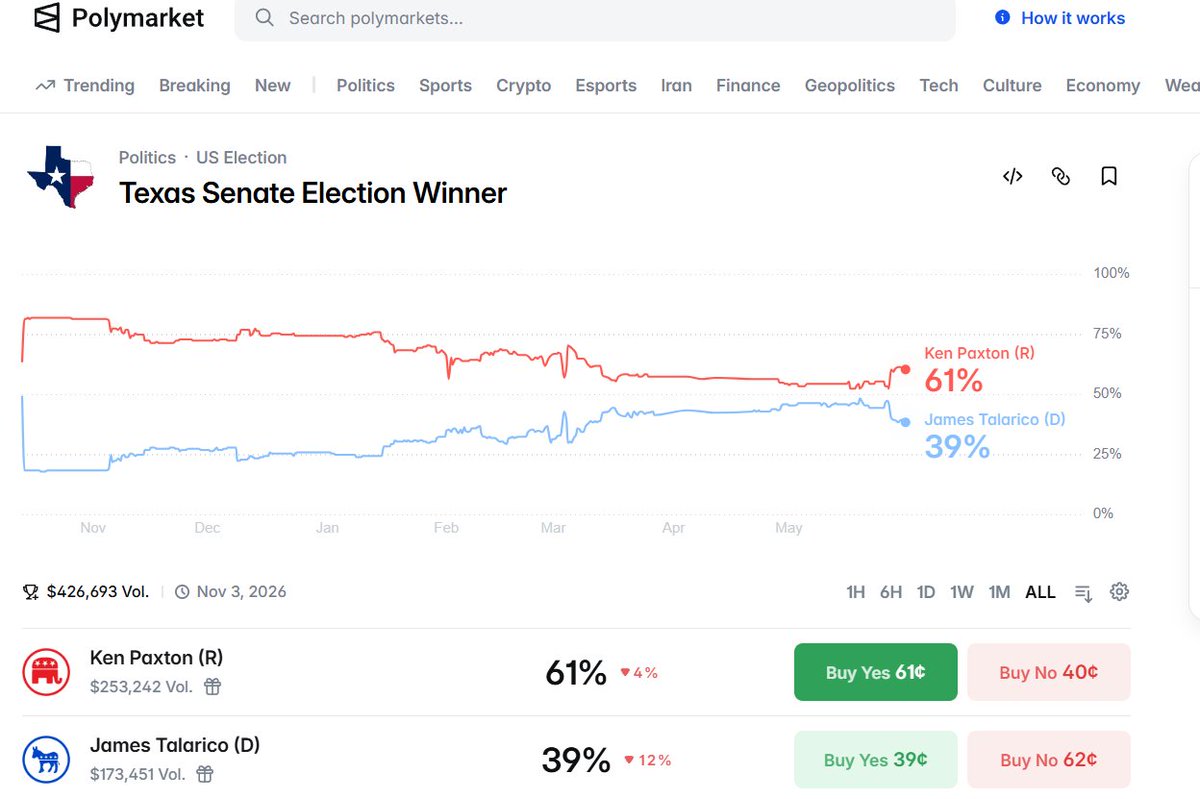
Task: Select the 1H chart timeframe
Action: click(x=855, y=592)
